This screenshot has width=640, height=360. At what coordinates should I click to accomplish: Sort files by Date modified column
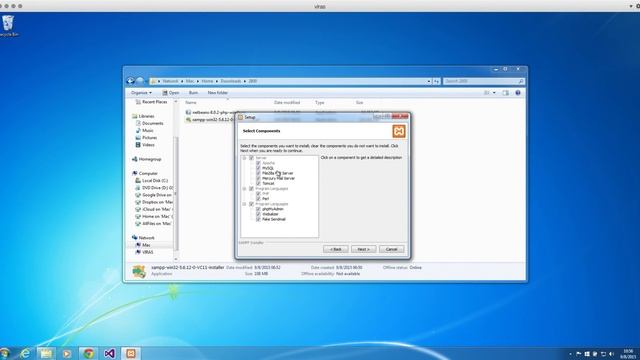tap(287, 102)
